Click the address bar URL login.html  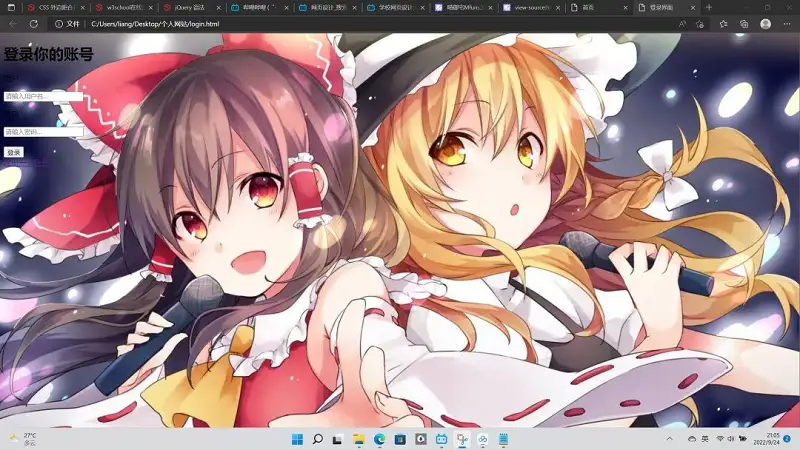point(155,24)
